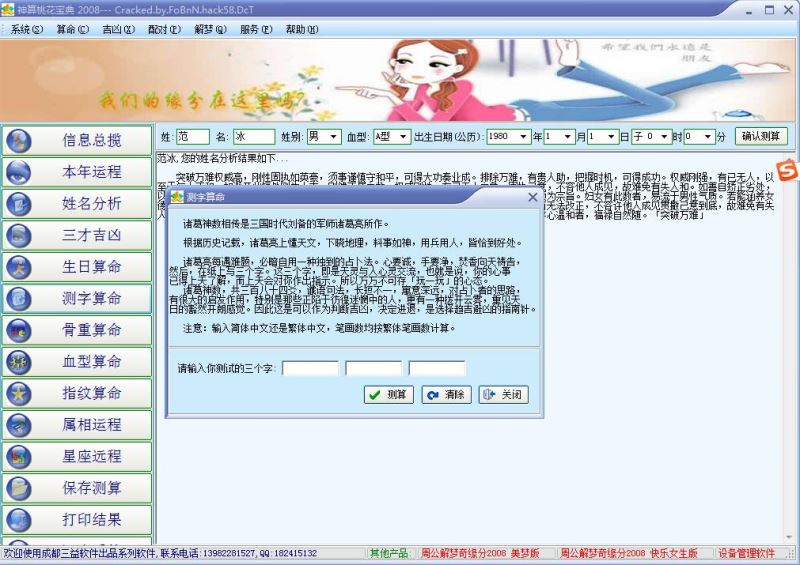Open 设备管理软件 link in status bar
This screenshot has height=565, width=800.
click(746, 553)
